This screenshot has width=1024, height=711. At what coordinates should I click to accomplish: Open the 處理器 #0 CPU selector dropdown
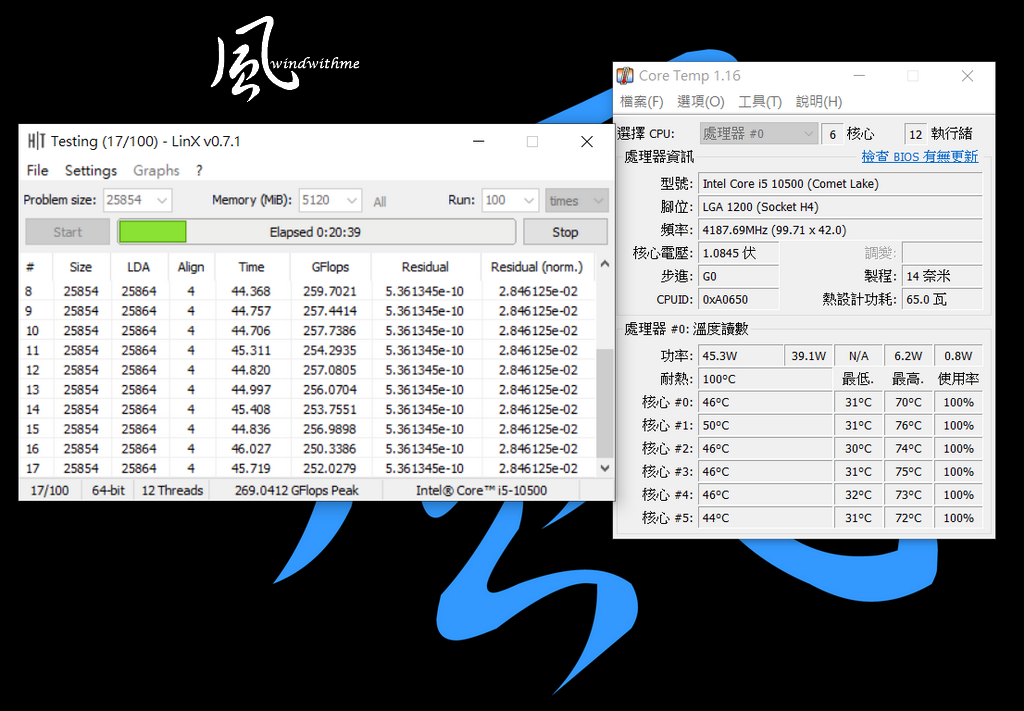[x=758, y=134]
